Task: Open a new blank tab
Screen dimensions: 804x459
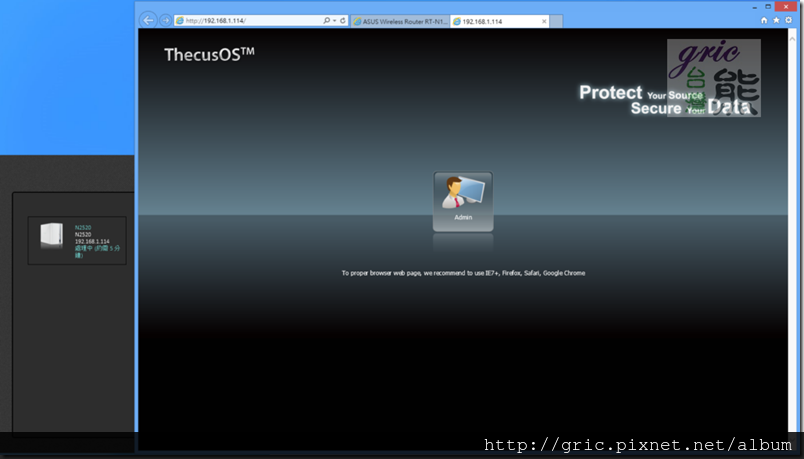Action: pyautogui.click(x=556, y=22)
